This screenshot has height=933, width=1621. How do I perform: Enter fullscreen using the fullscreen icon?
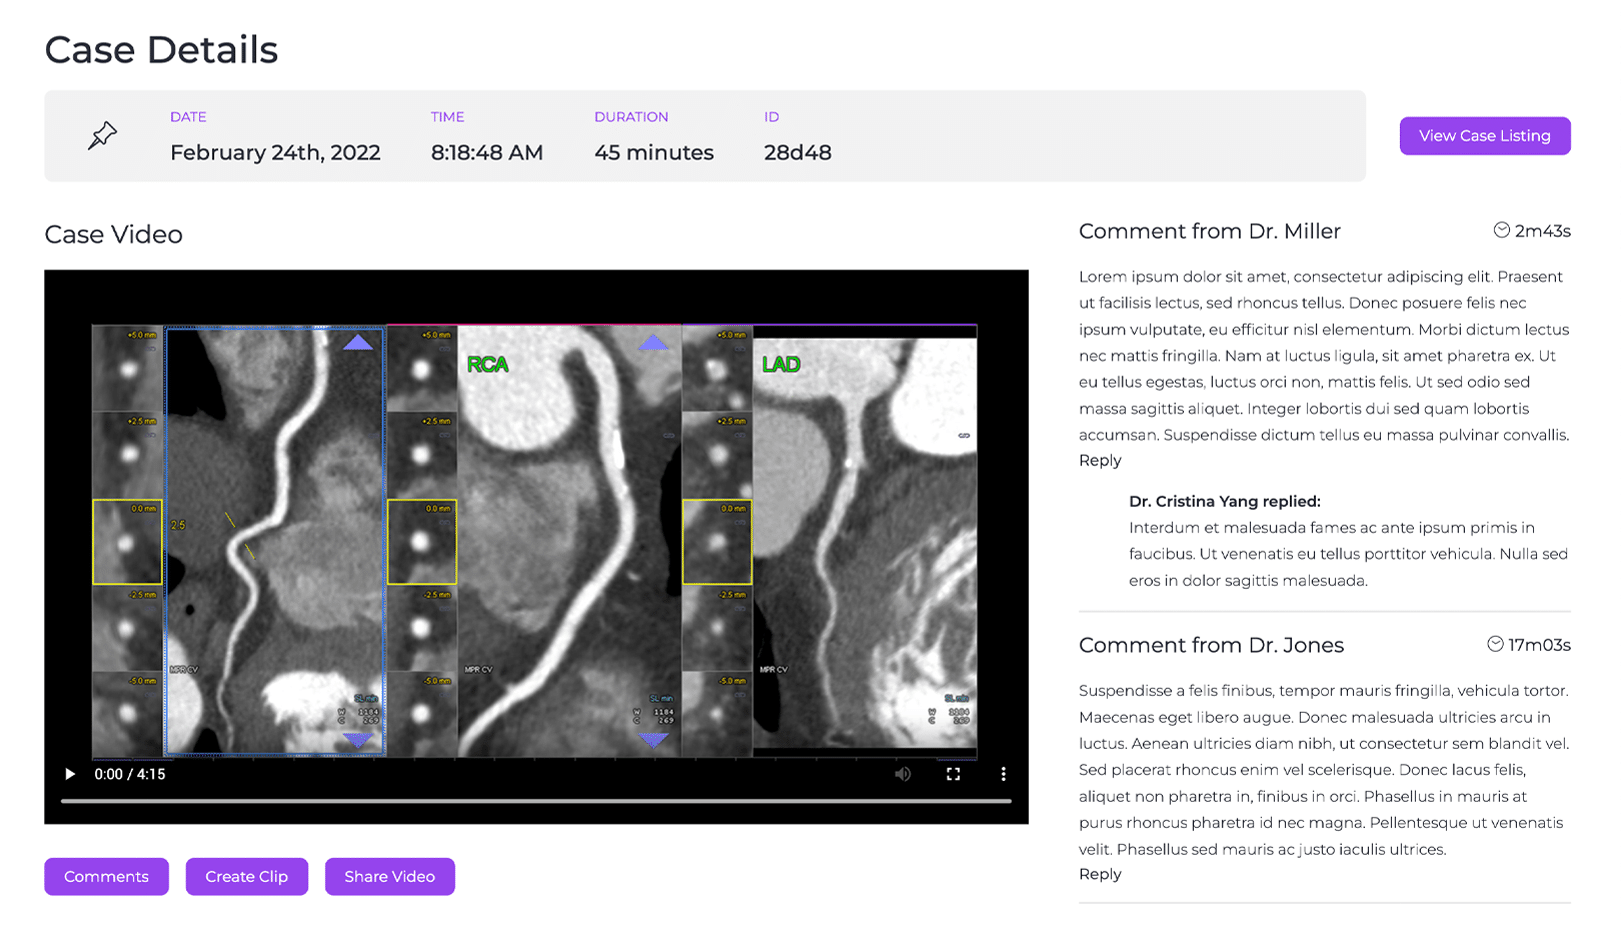tap(953, 773)
